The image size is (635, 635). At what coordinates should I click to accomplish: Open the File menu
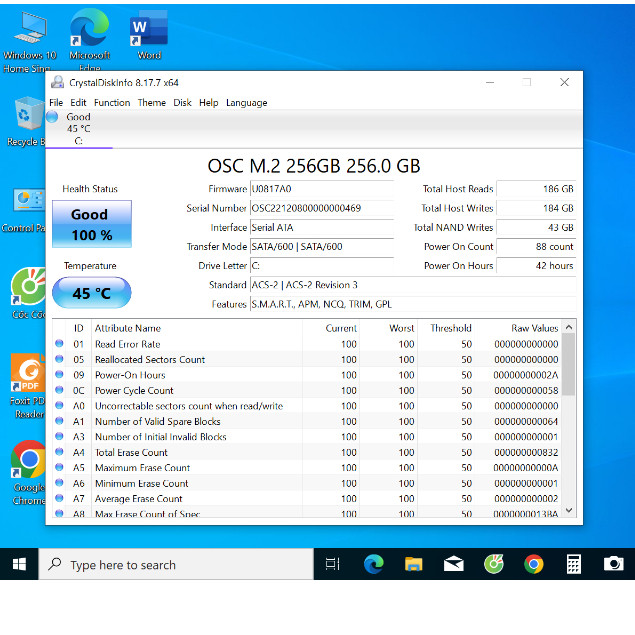click(56, 102)
